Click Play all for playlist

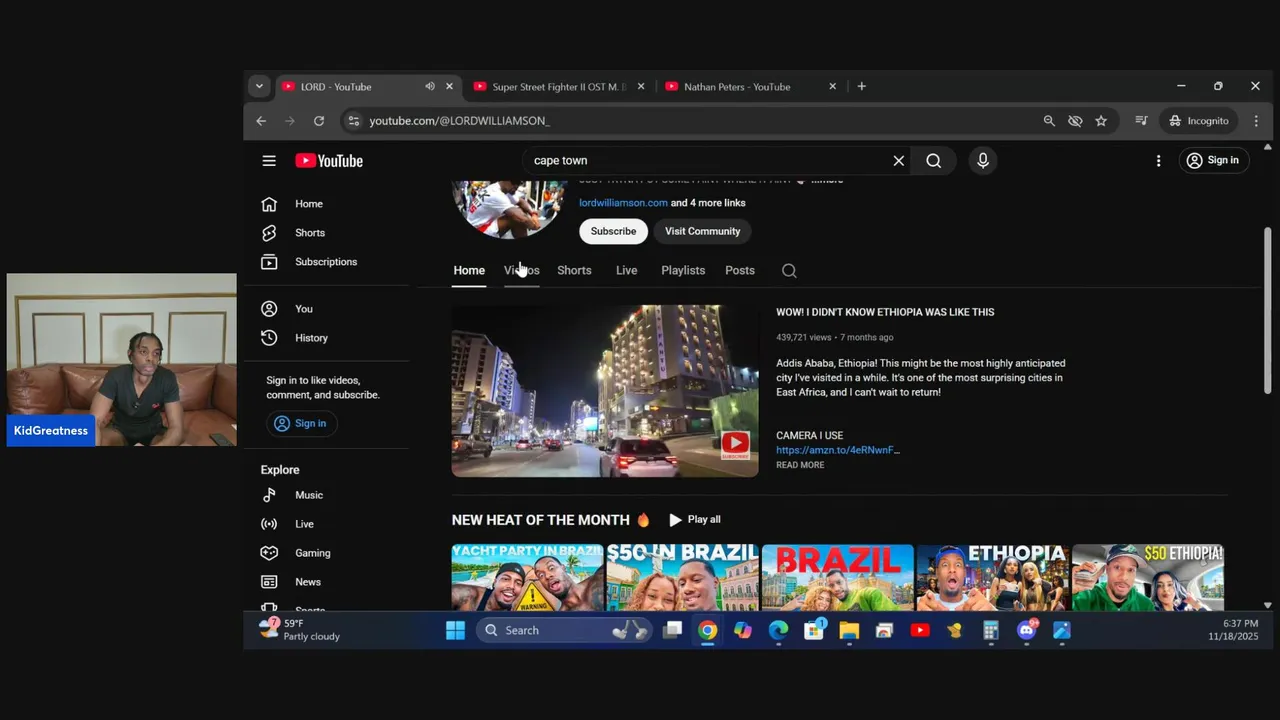694,520
